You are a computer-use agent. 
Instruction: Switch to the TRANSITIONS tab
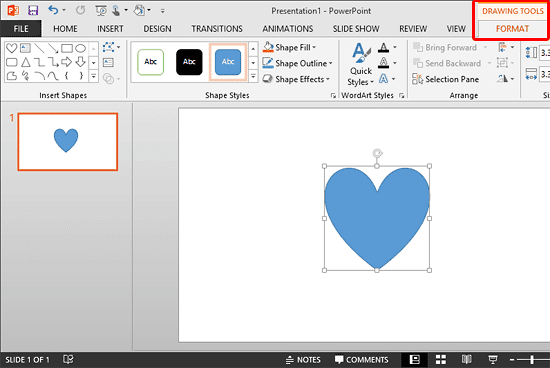coord(217,29)
